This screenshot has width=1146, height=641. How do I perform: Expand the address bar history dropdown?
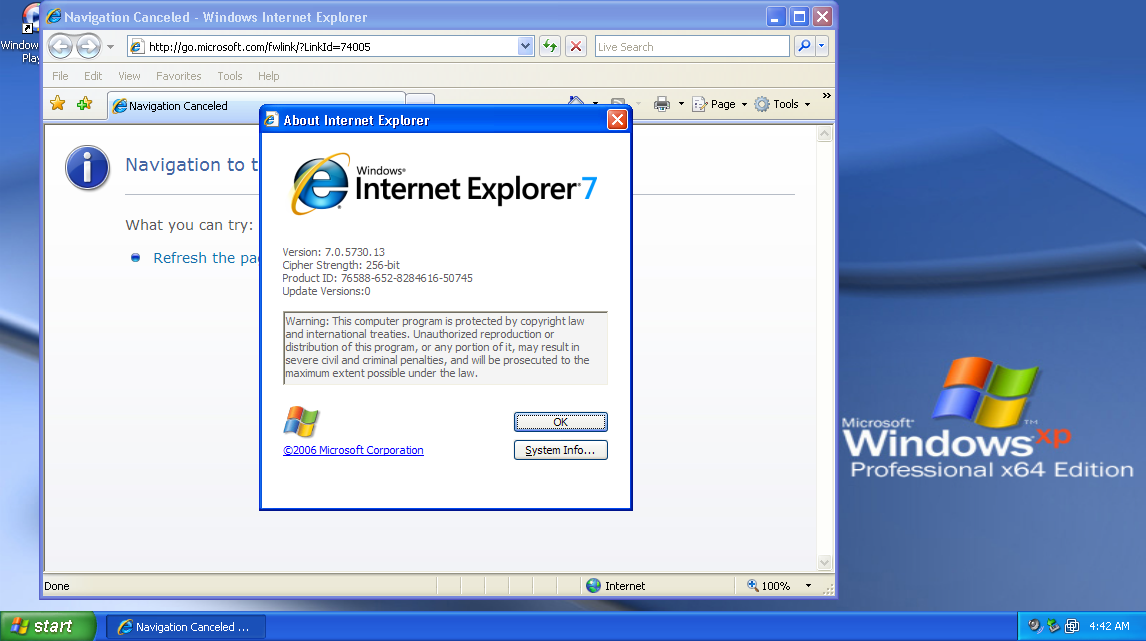coord(525,47)
